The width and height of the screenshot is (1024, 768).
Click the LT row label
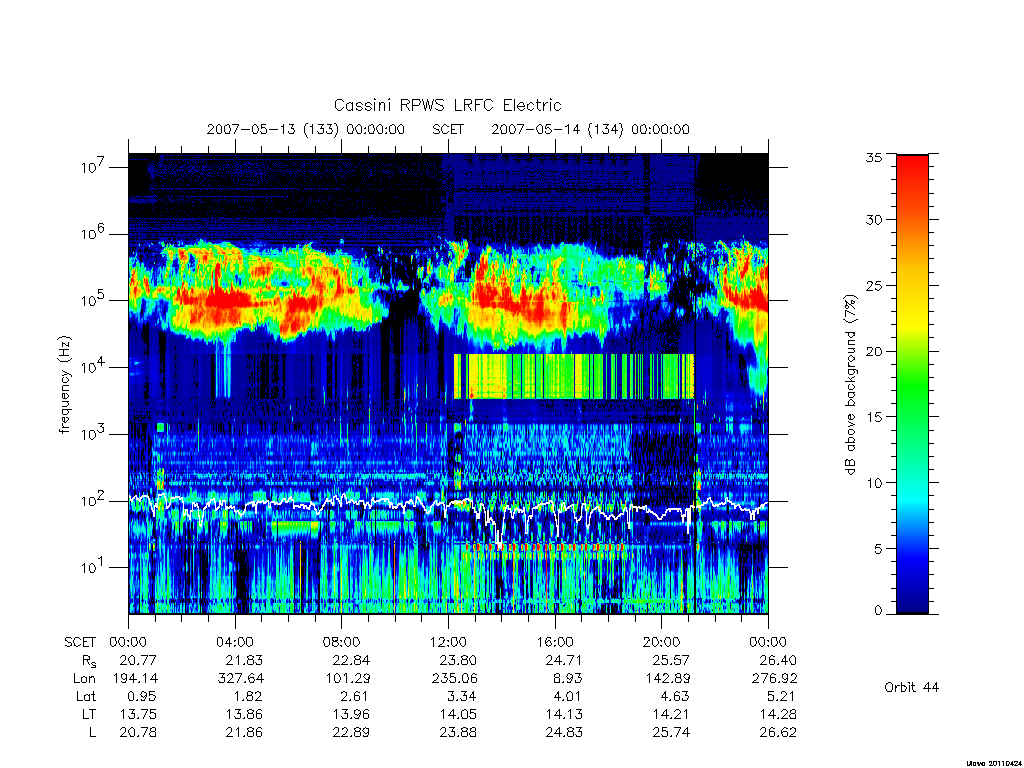tap(89, 714)
